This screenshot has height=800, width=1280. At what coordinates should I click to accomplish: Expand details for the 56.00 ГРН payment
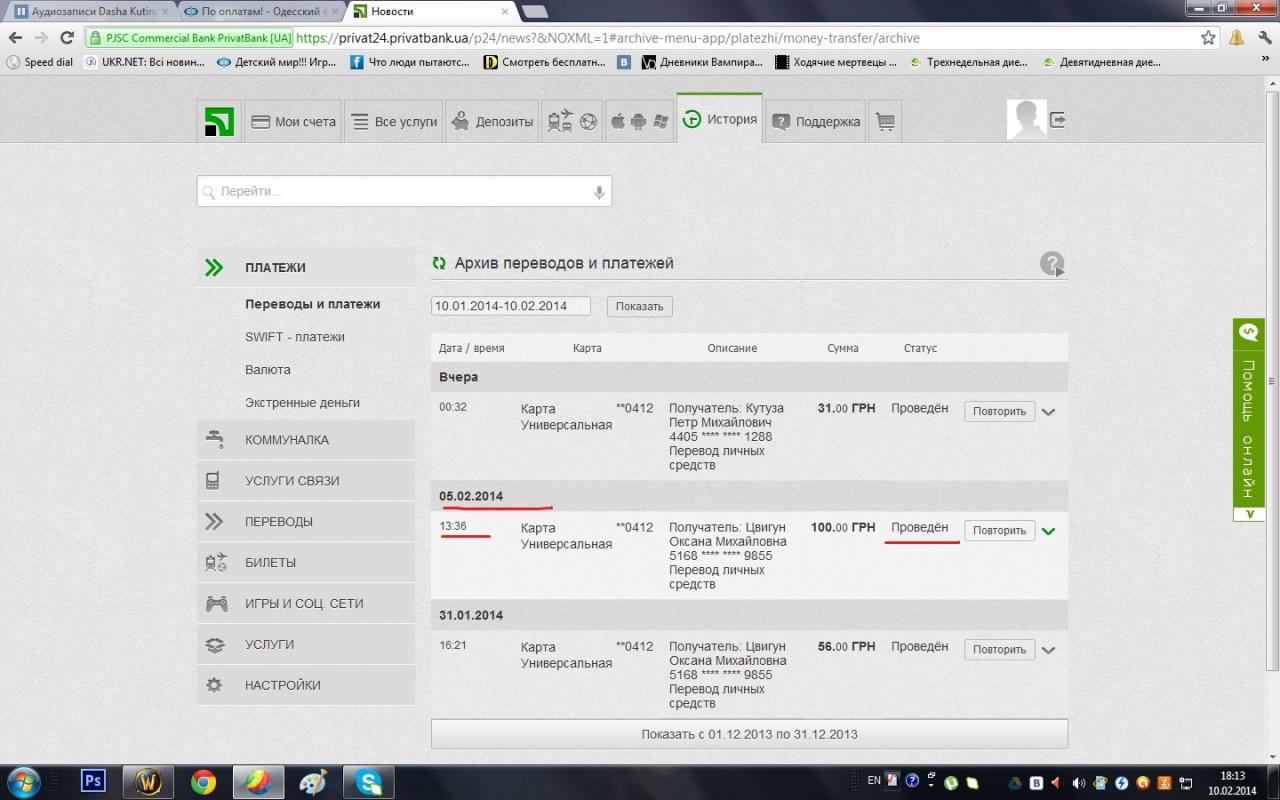pos(1048,650)
